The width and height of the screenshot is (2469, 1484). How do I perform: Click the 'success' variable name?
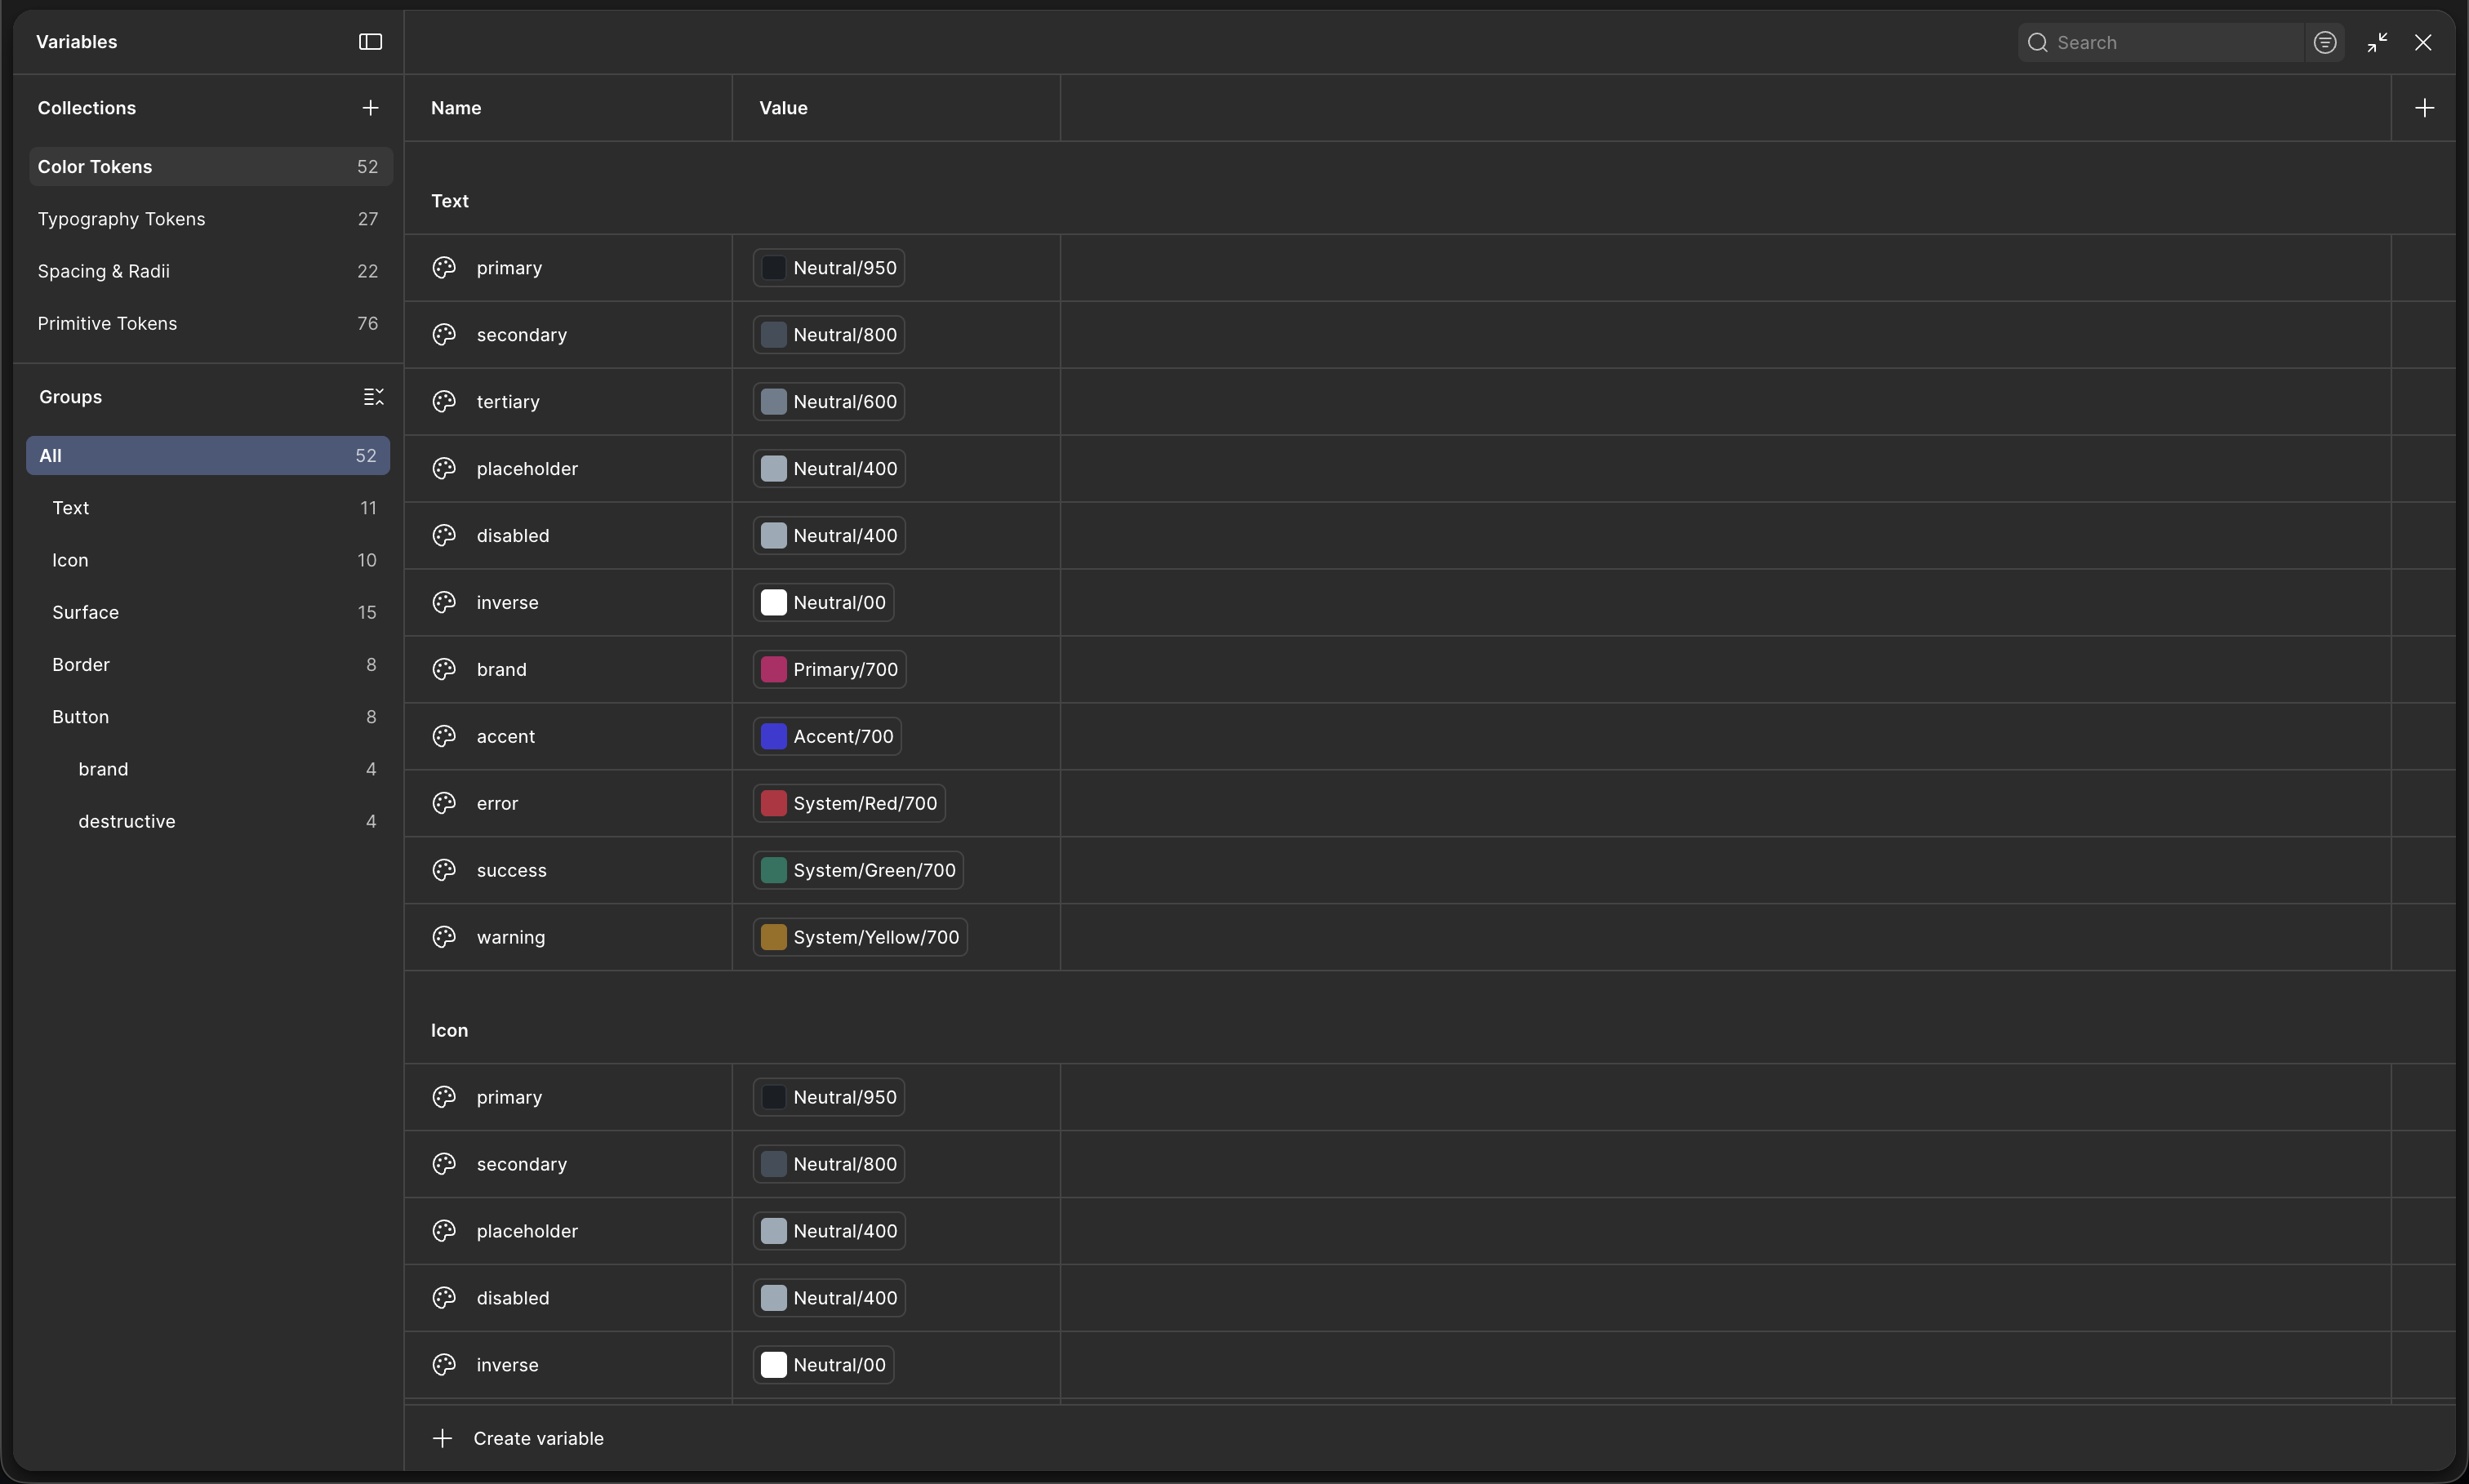pos(512,871)
